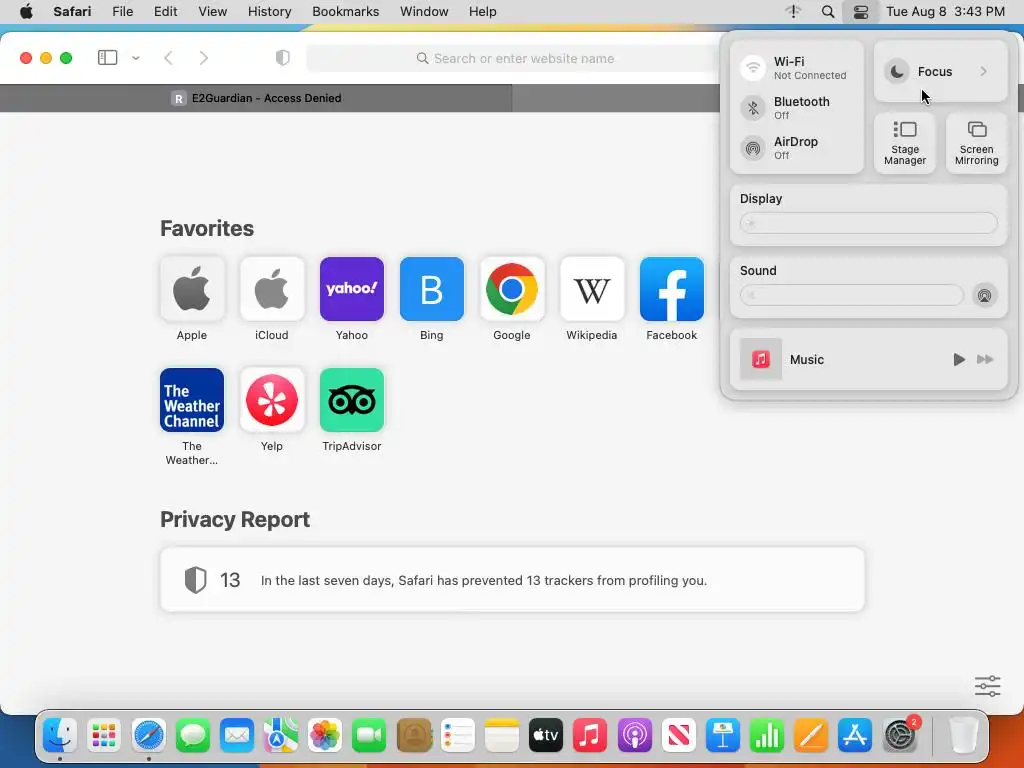Open the Music app artwork tile
This screenshot has height=768, width=1024.
click(761, 359)
